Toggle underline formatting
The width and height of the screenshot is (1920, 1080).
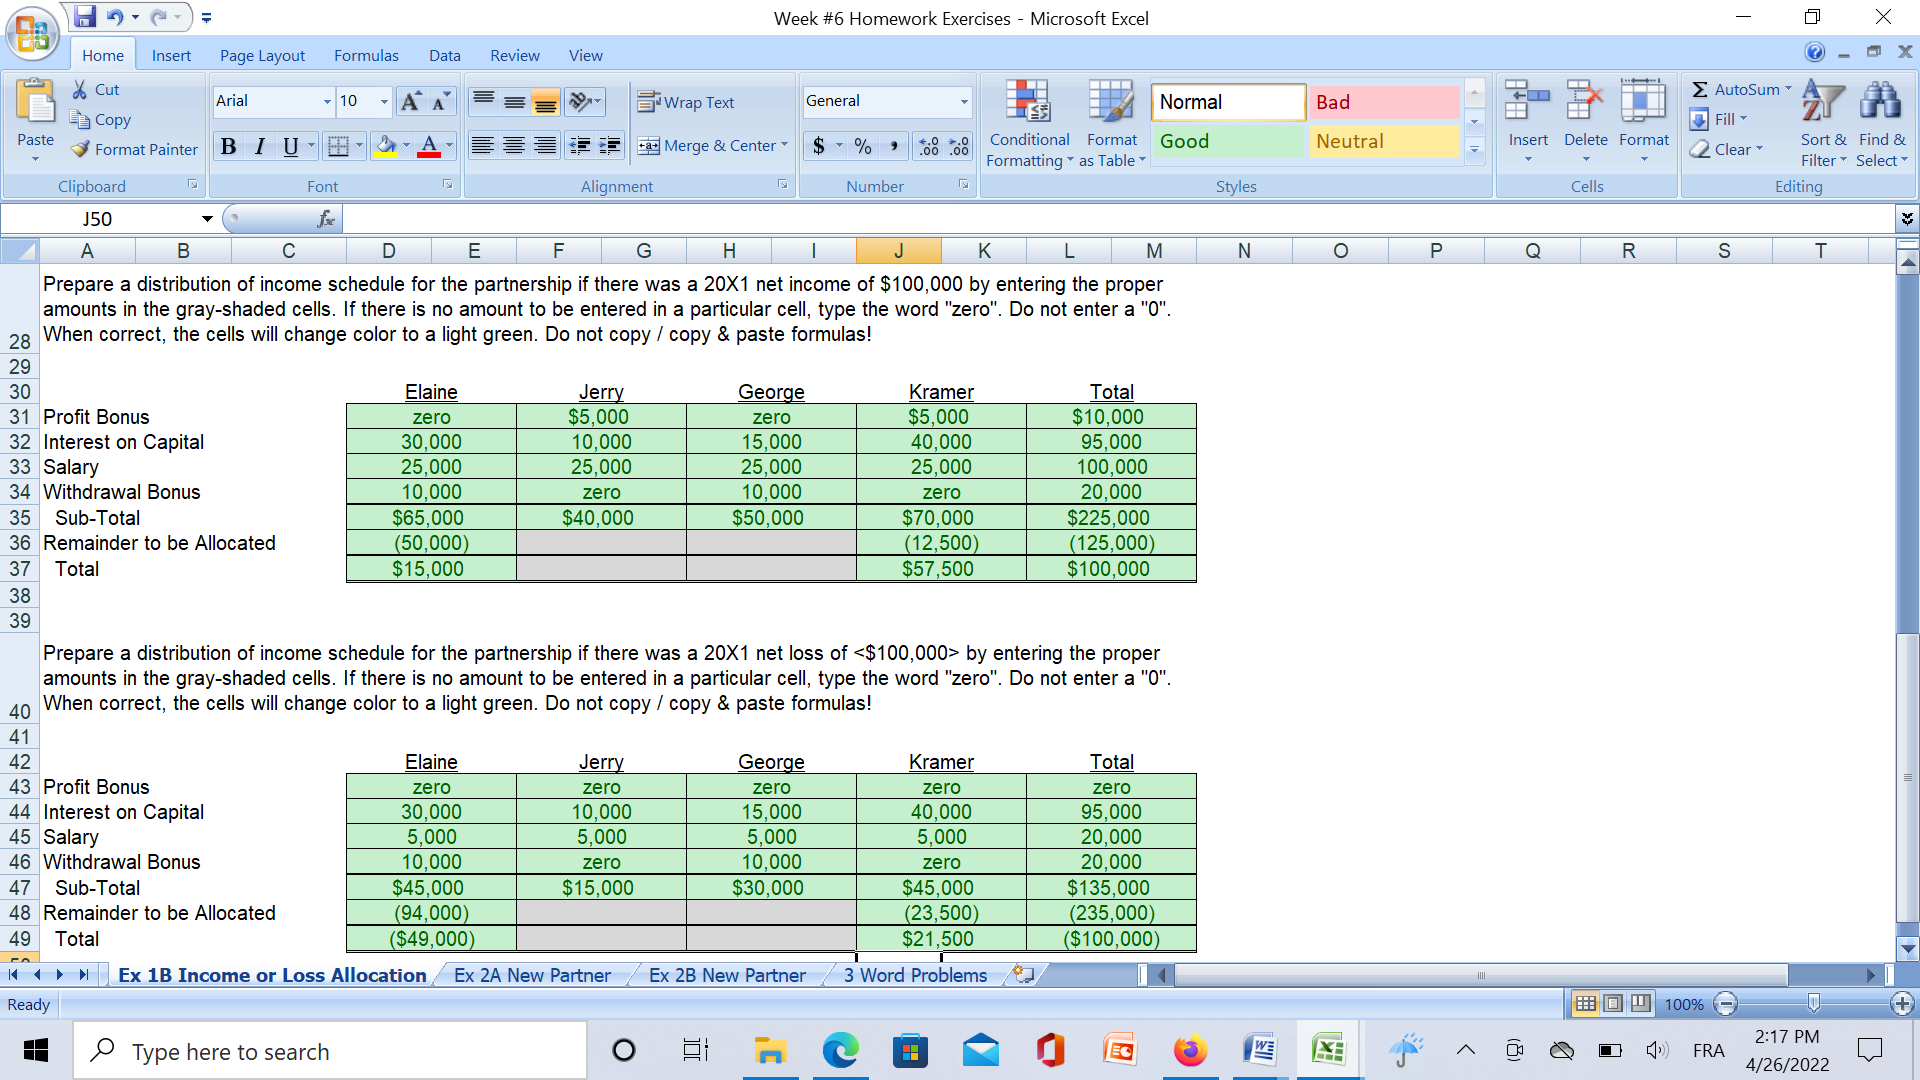click(288, 146)
